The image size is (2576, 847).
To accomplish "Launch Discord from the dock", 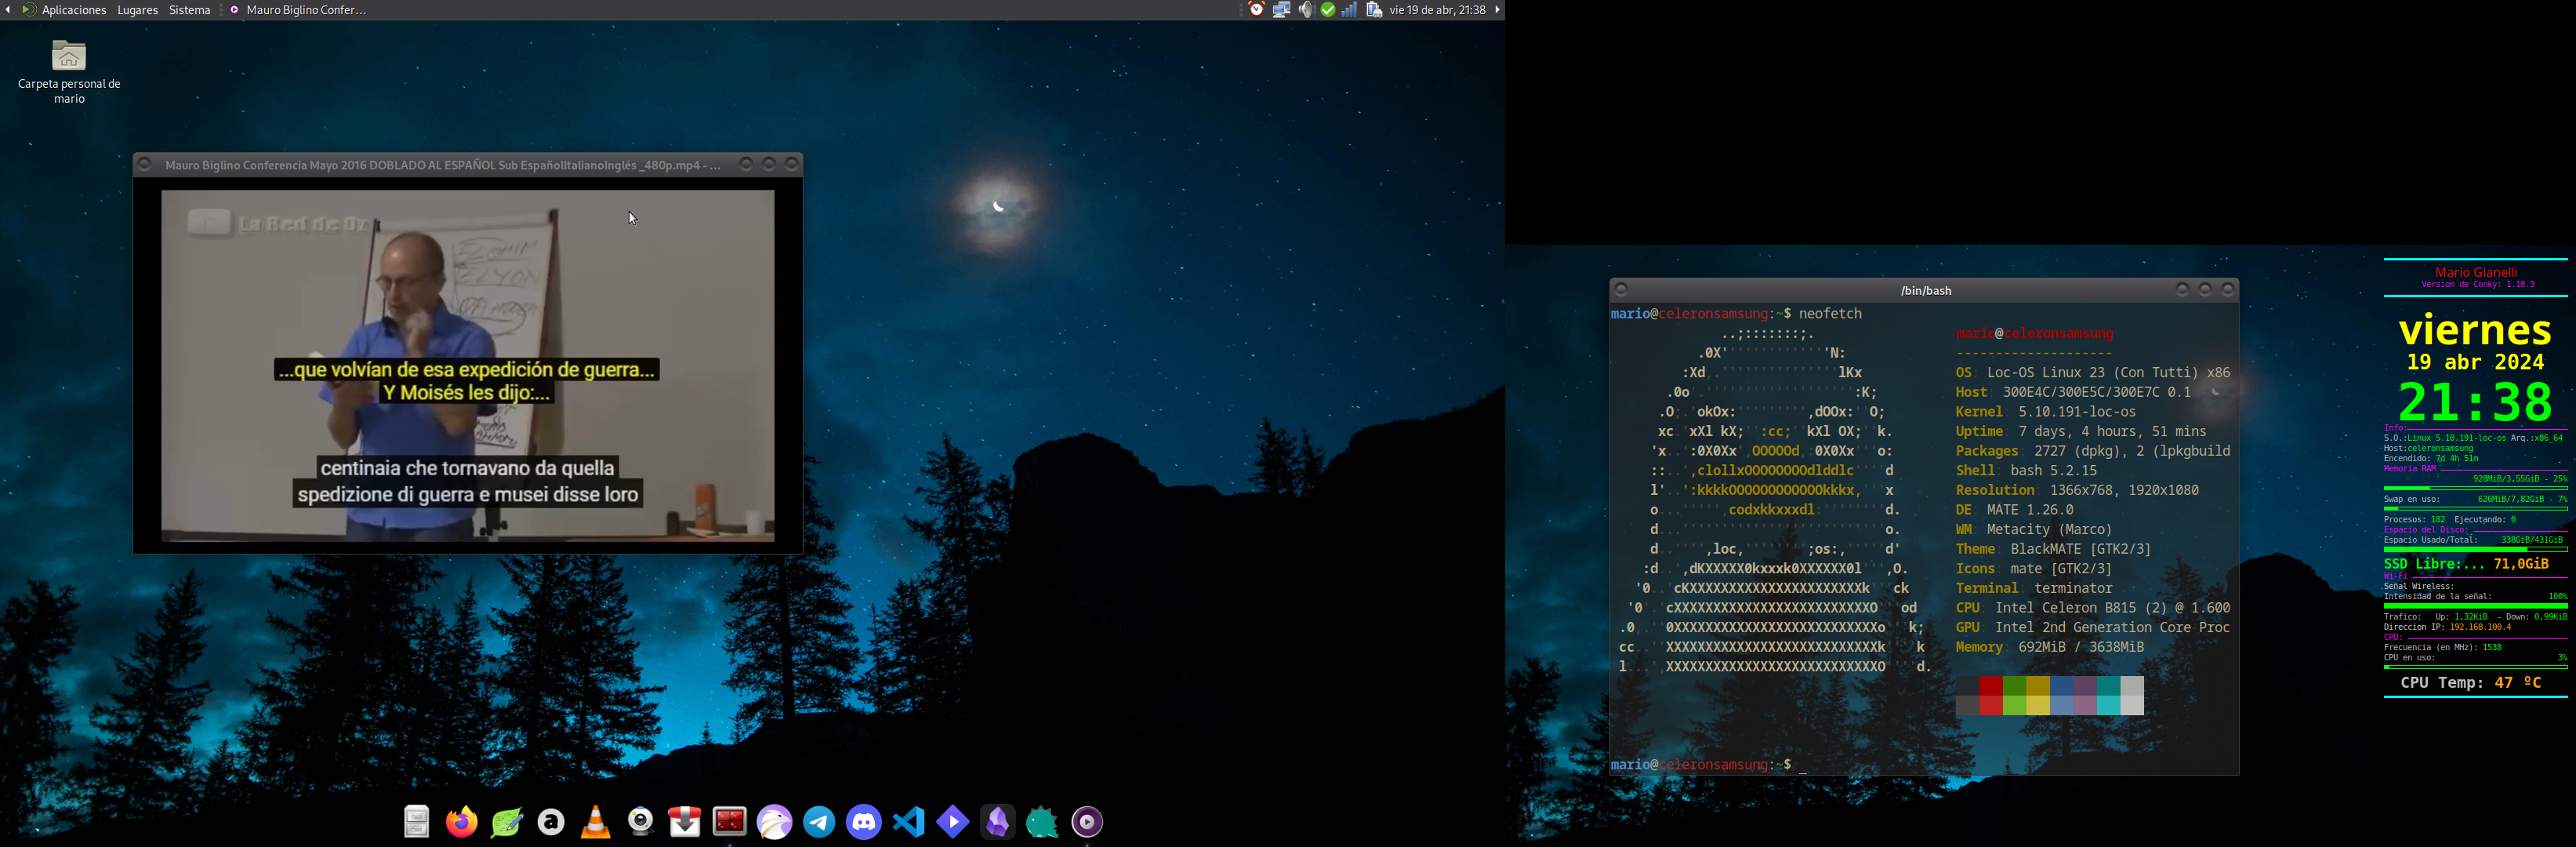I will pyautogui.click(x=864, y=822).
